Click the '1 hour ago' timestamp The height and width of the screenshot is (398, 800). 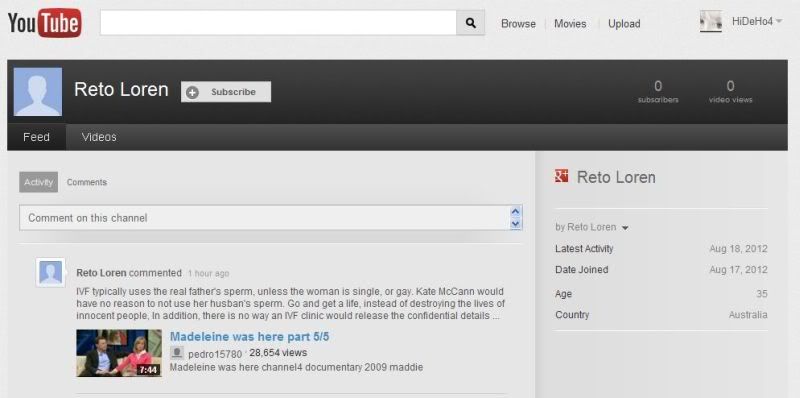(x=209, y=273)
